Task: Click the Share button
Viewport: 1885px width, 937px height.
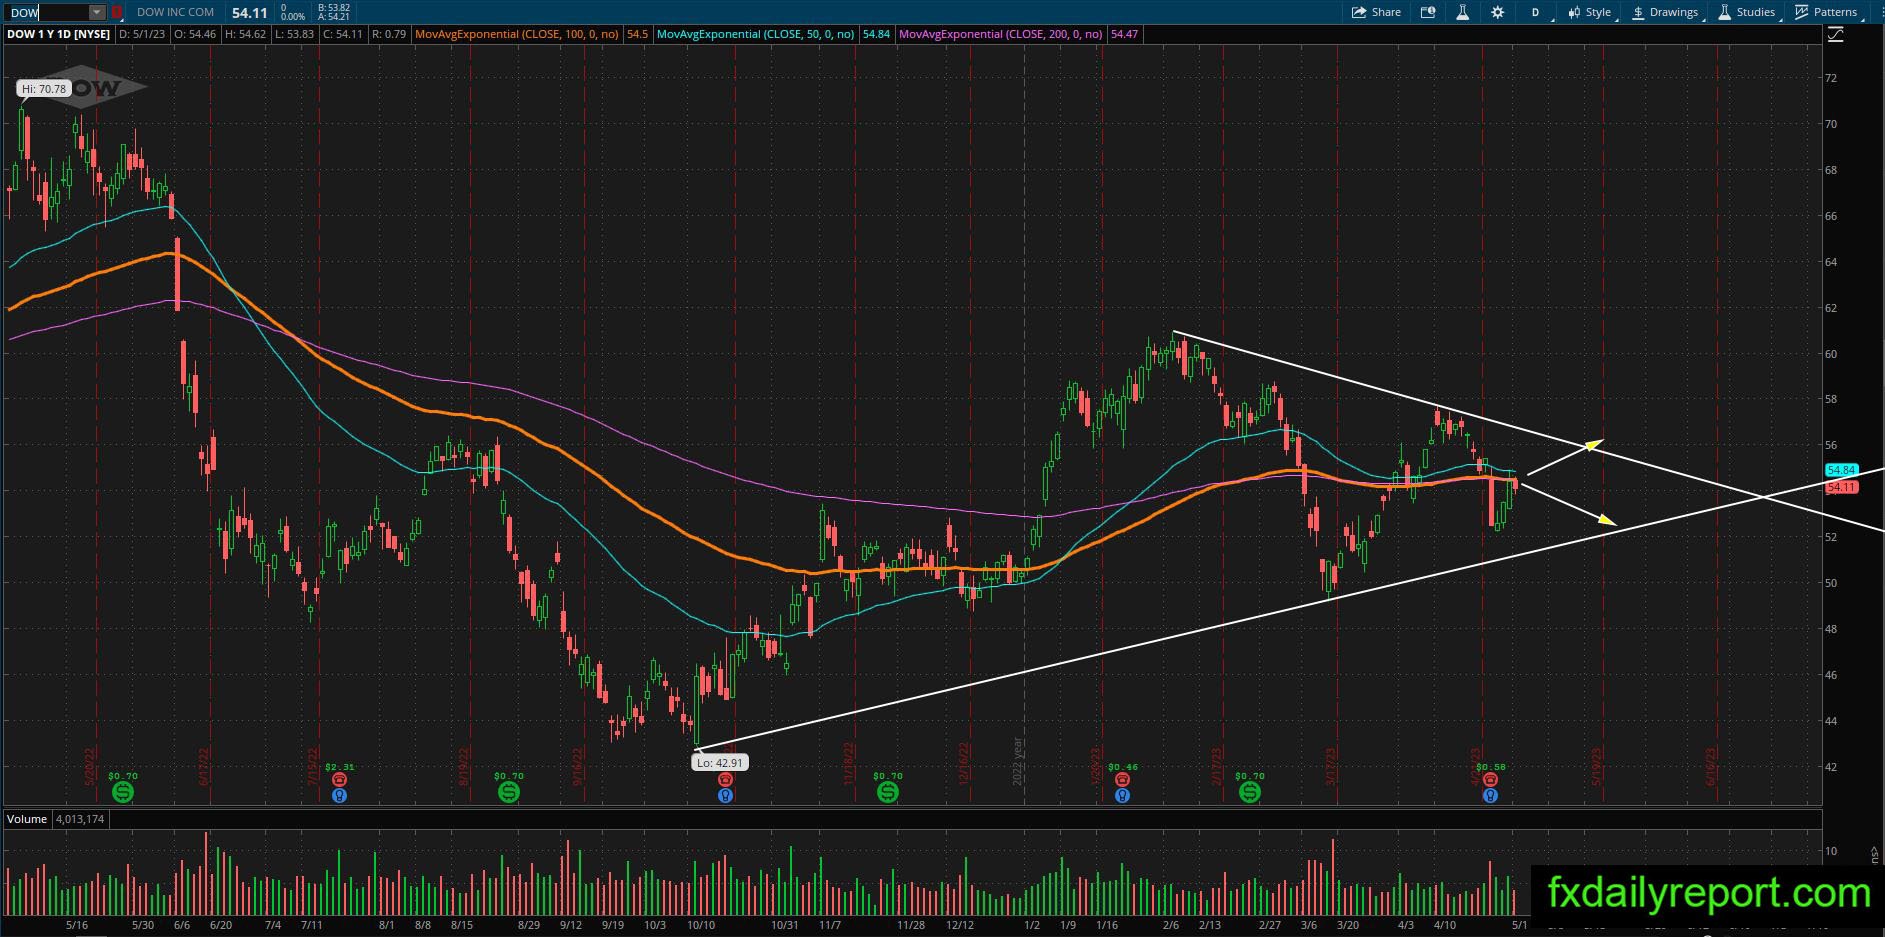Action: pos(1376,12)
